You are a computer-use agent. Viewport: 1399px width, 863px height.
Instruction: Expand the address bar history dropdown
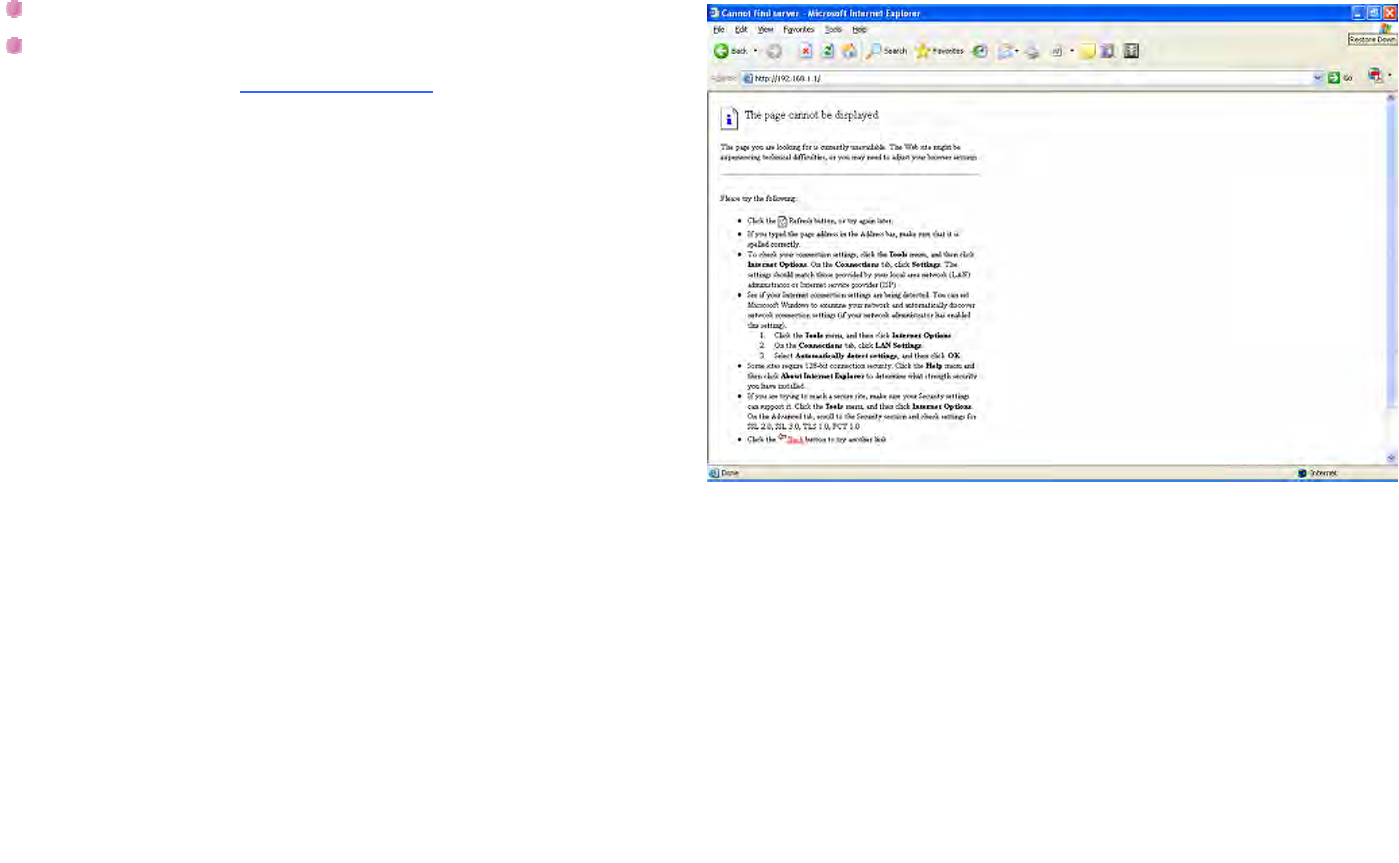1318,77
